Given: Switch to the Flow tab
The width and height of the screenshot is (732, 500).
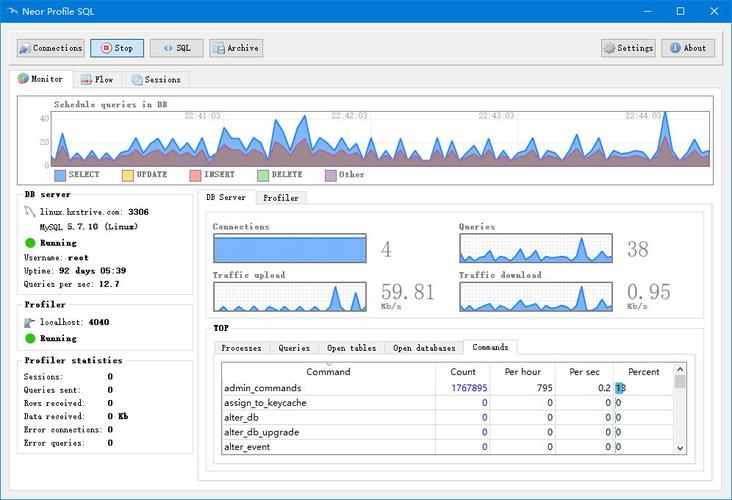Looking at the screenshot, I should click(x=98, y=80).
